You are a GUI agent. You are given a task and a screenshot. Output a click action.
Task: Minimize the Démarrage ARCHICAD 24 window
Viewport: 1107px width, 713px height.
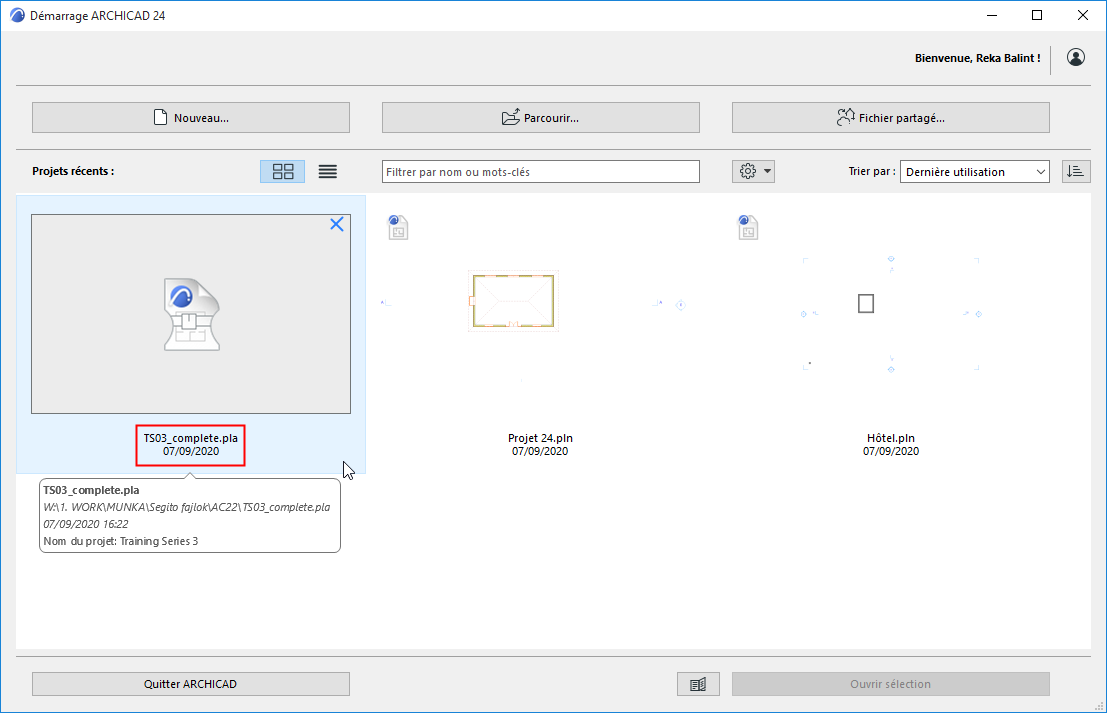(x=992, y=16)
